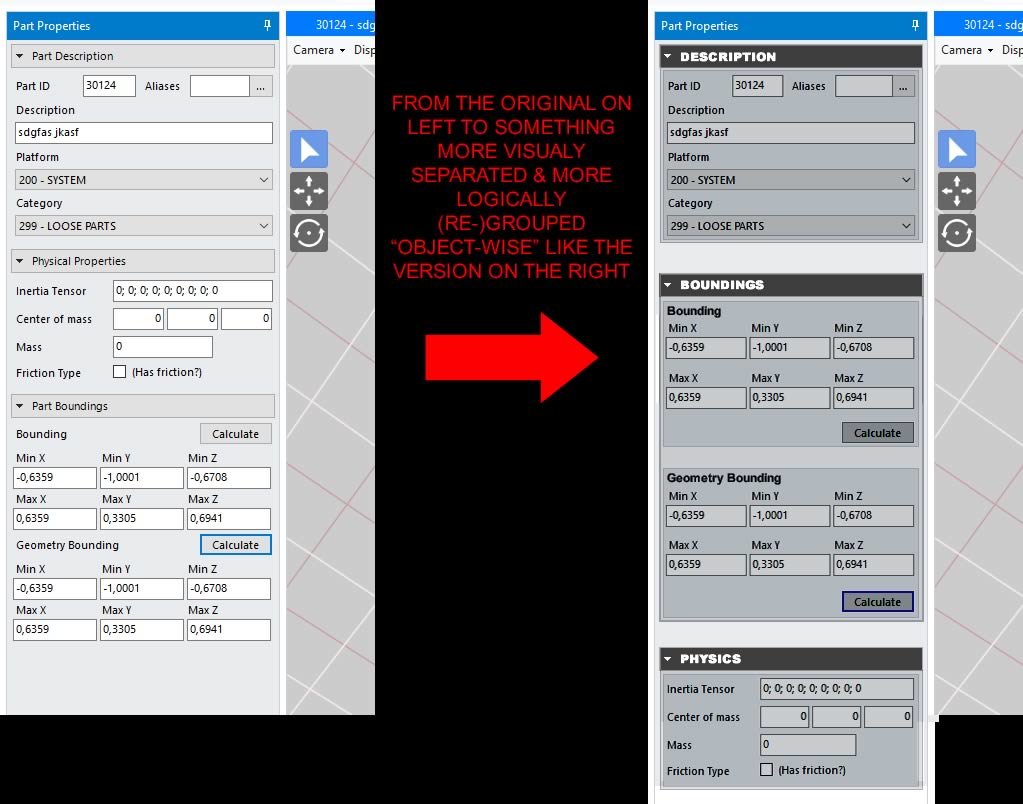Click Calculate under Bounding in right panel
The height and width of the screenshot is (804, 1023).
pyautogui.click(x=877, y=433)
